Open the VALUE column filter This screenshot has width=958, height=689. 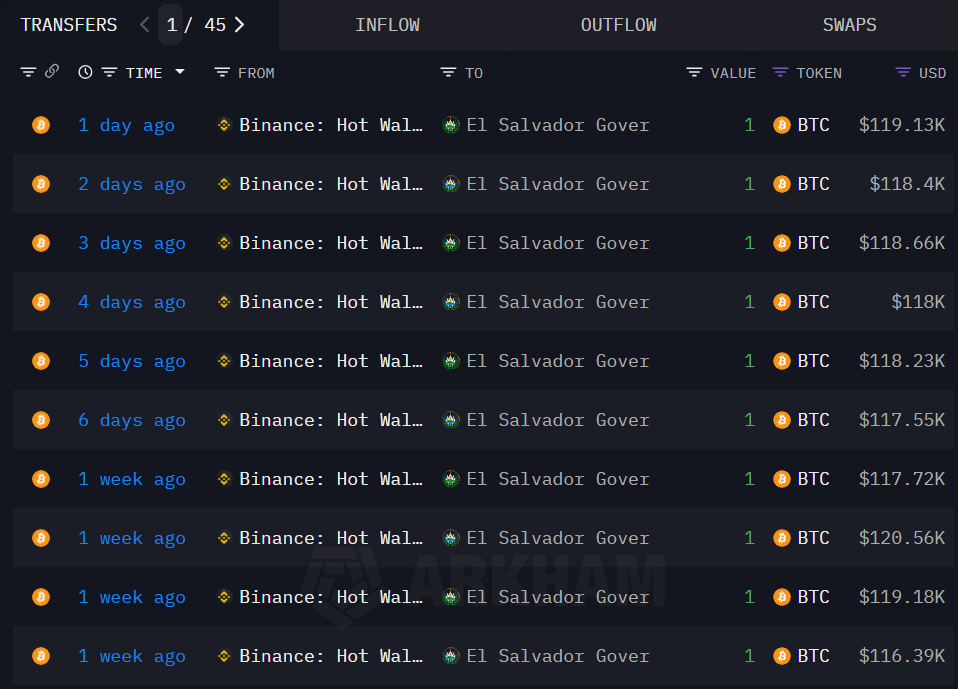pyautogui.click(x=695, y=72)
